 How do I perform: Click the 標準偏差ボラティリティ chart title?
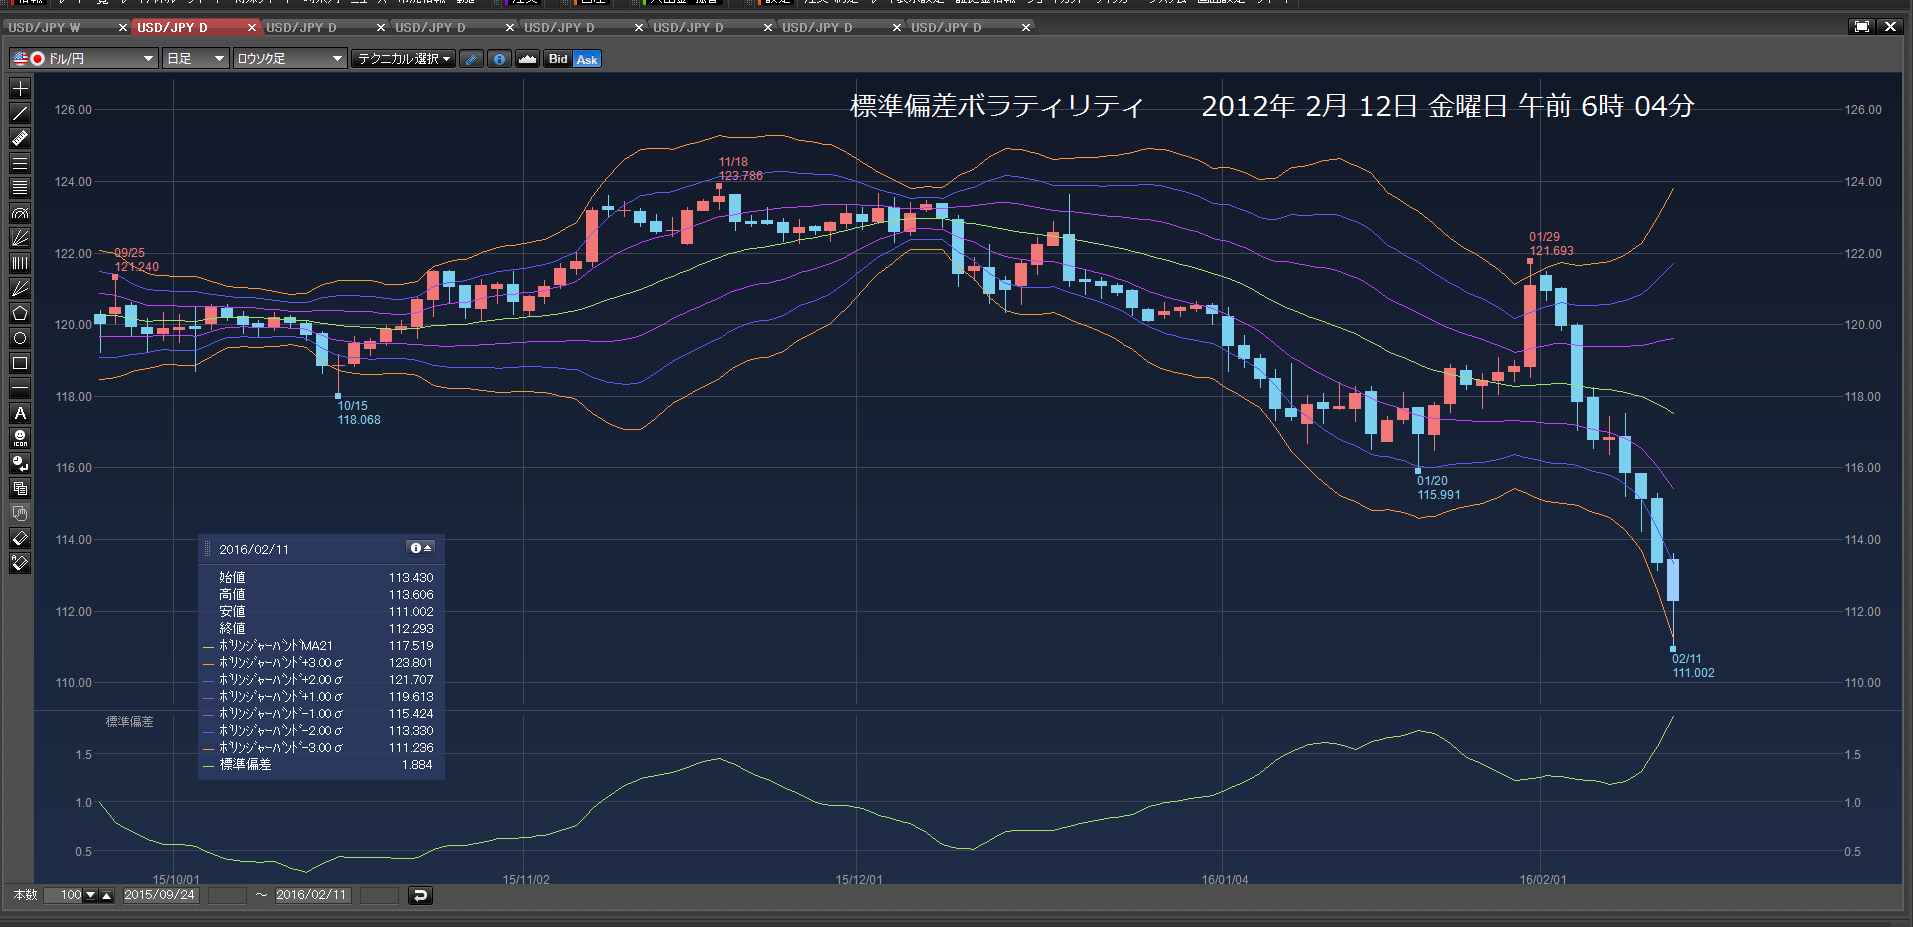(x=997, y=106)
